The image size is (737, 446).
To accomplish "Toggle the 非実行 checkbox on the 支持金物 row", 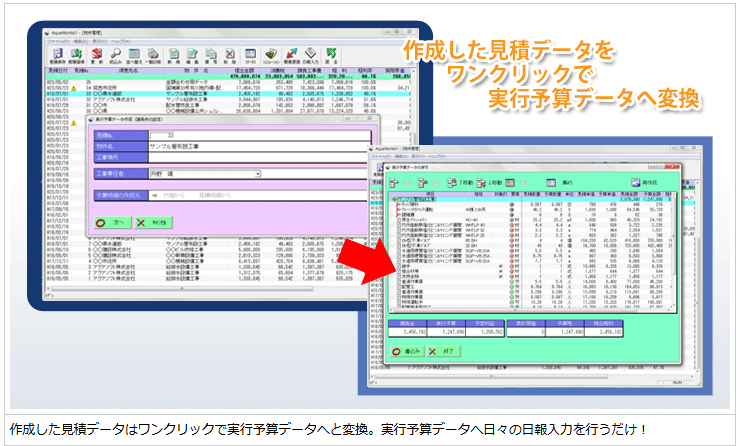I will [x=499, y=276].
